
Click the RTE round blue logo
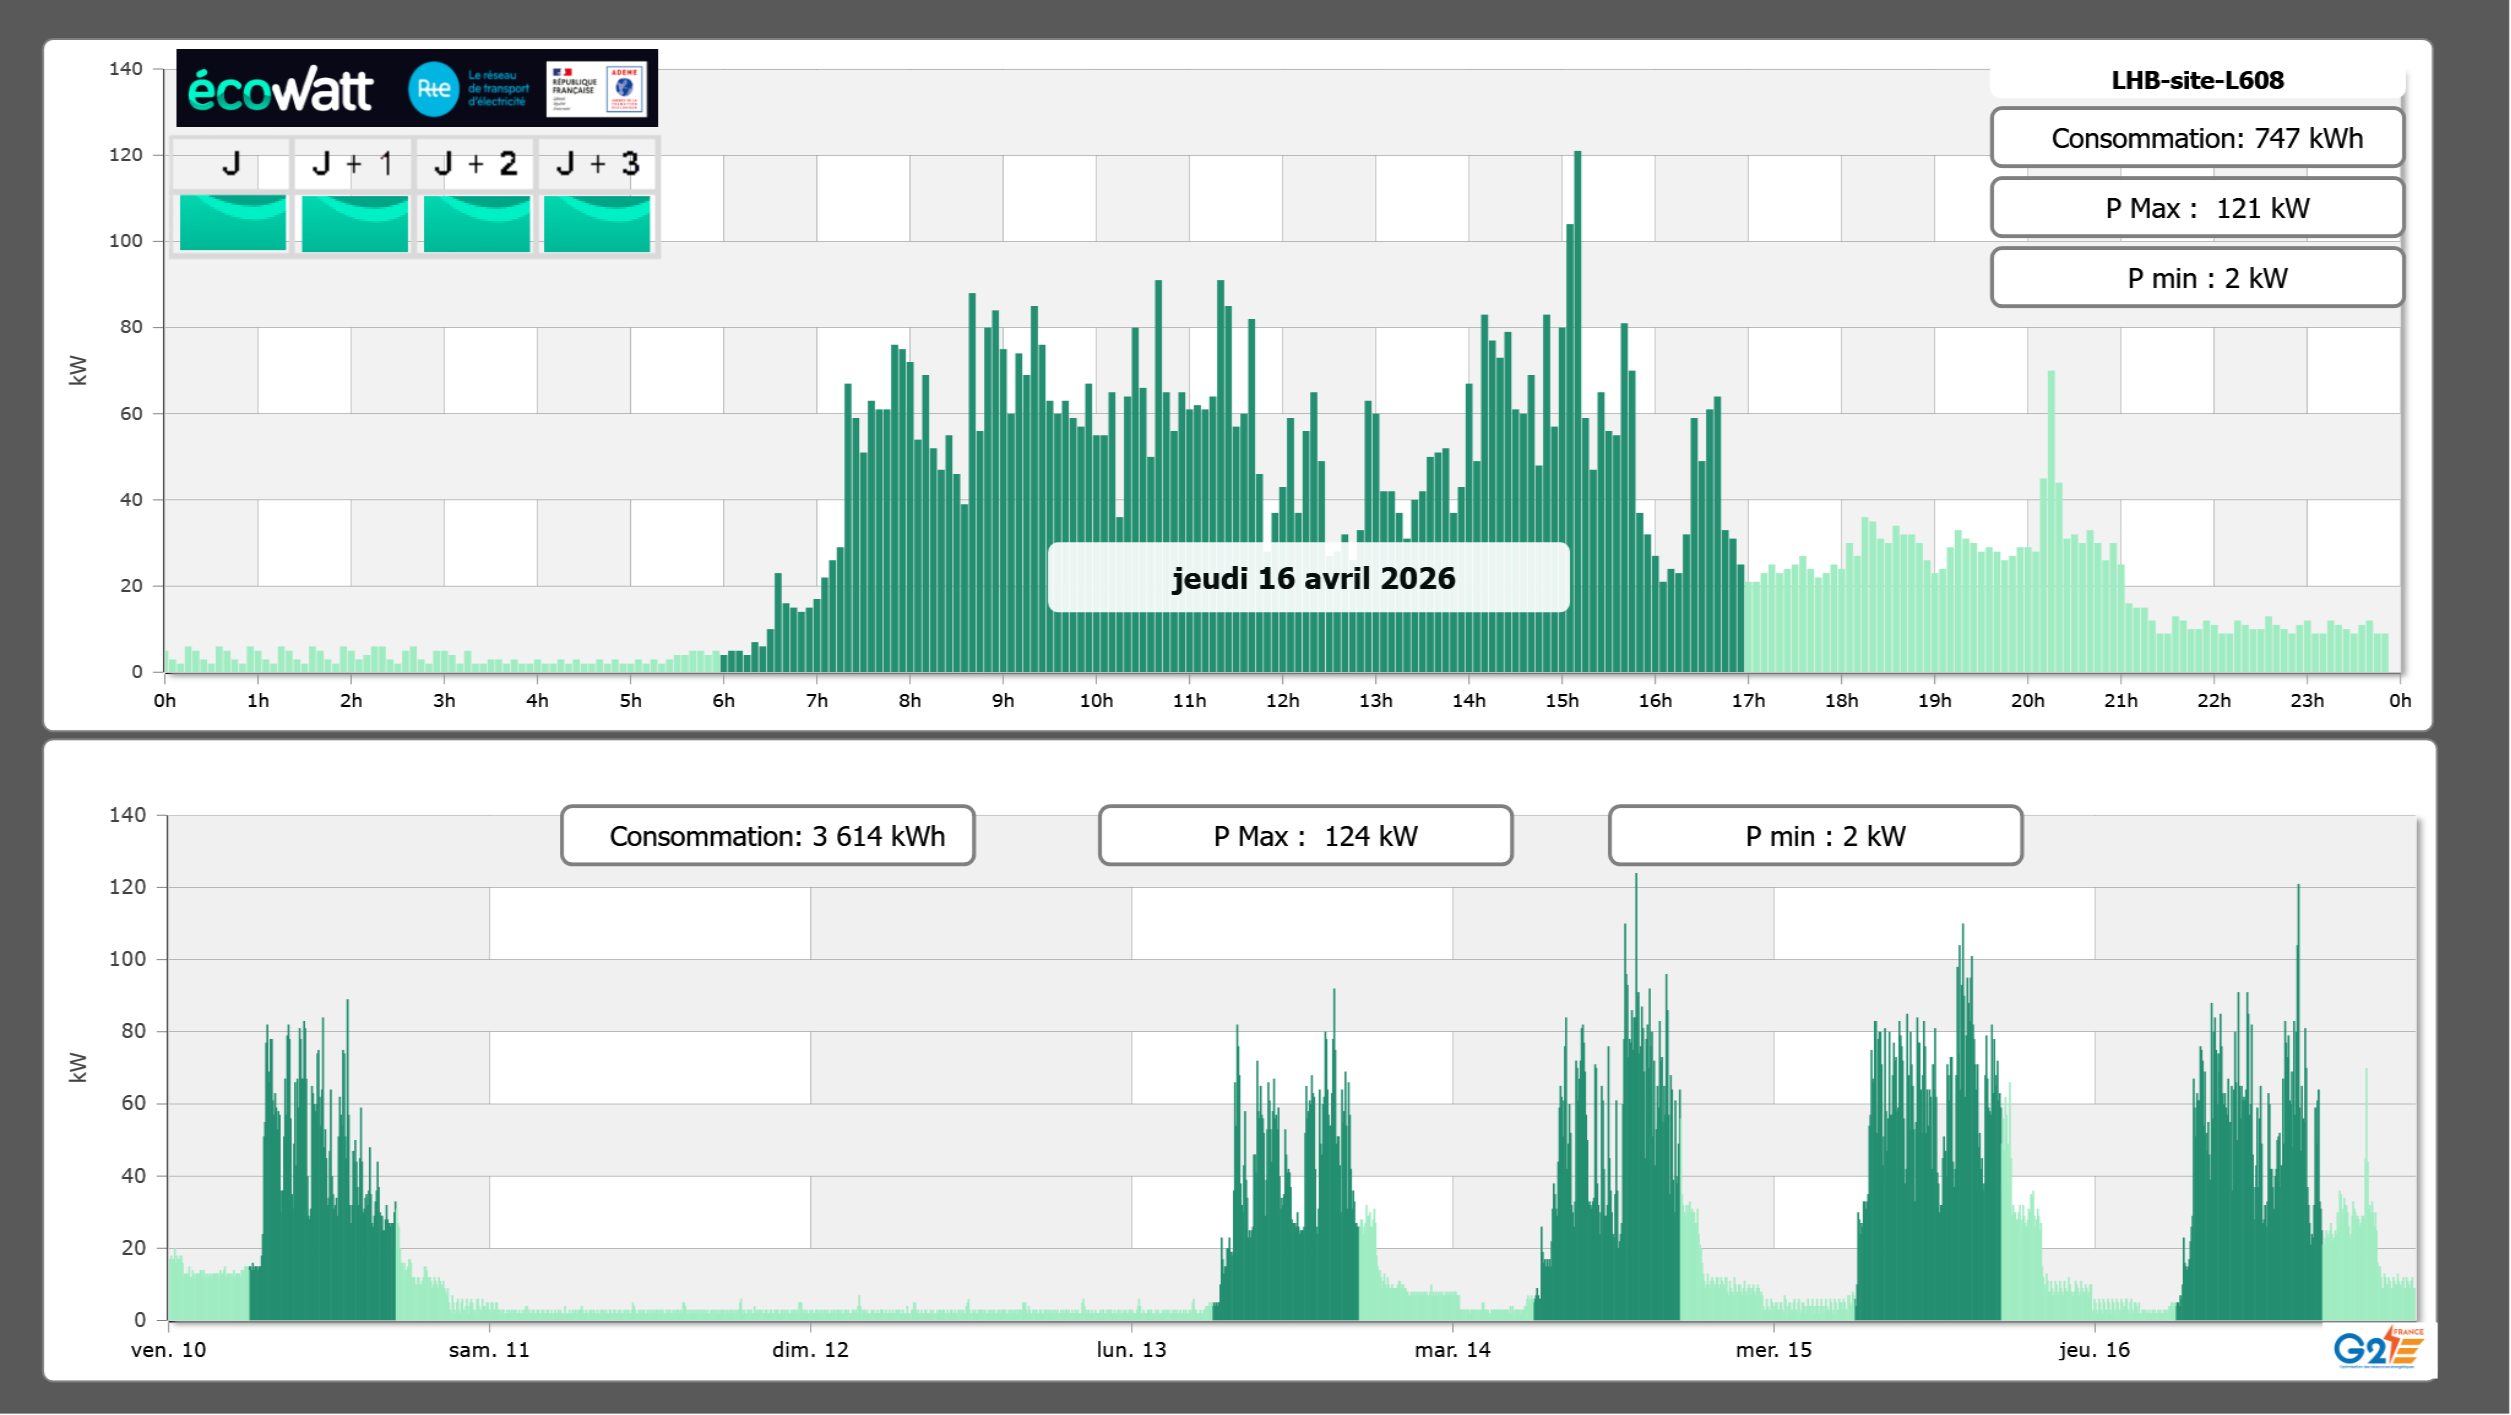point(433,89)
